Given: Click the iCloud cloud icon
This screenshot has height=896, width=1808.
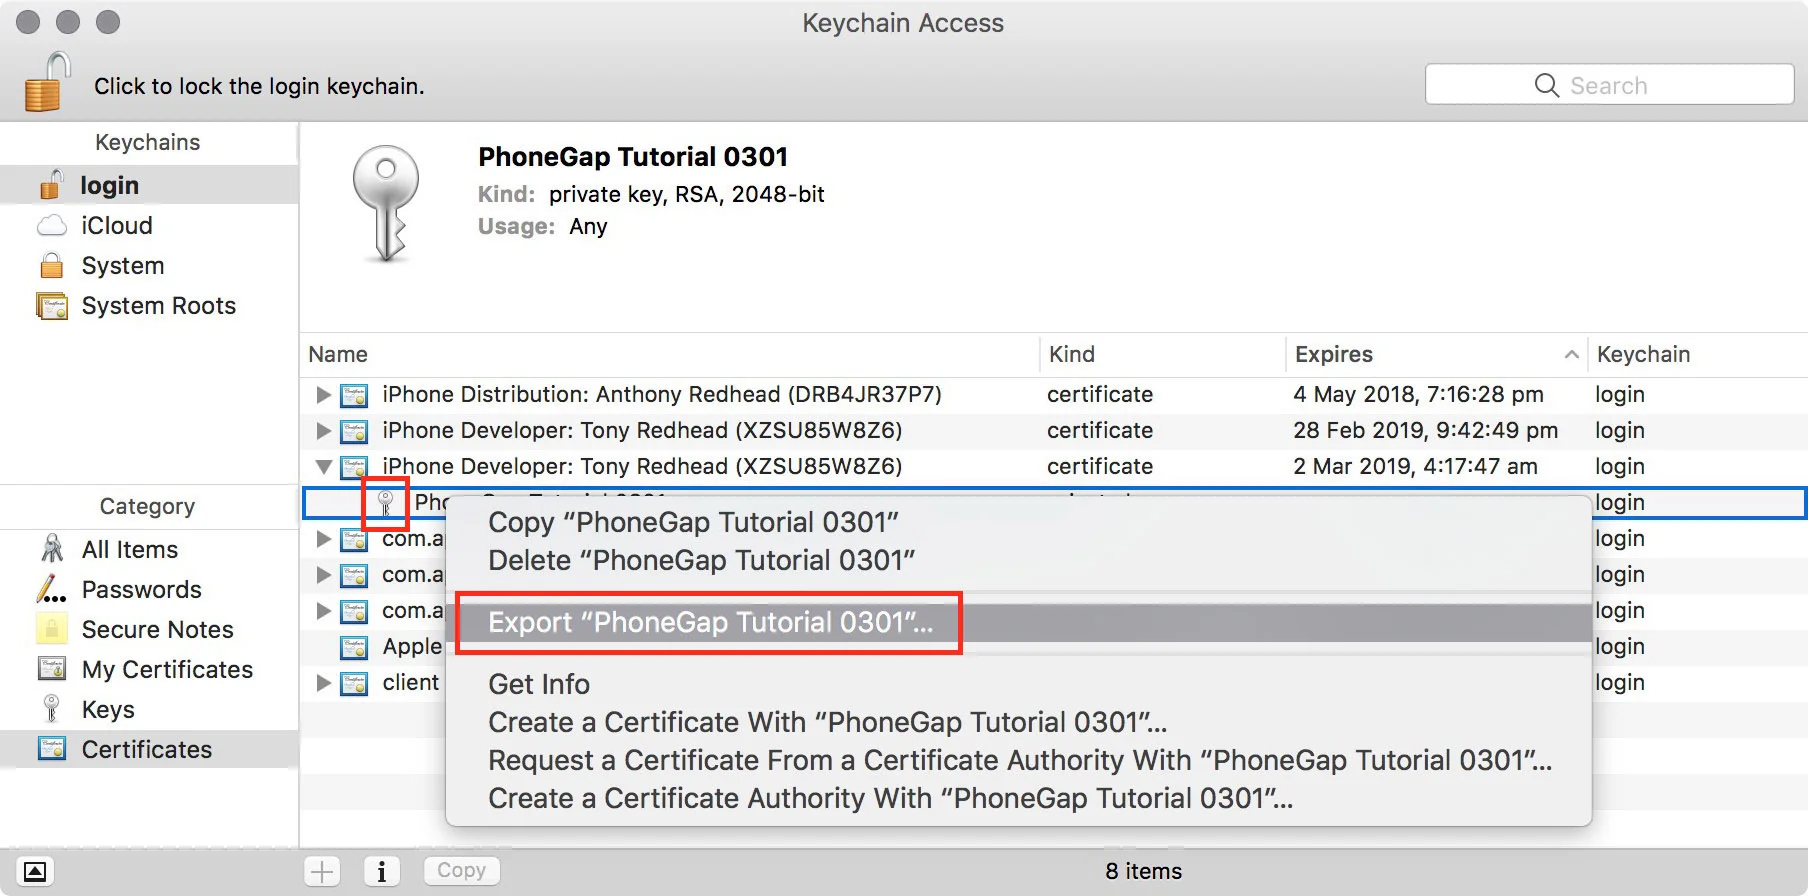Looking at the screenshot, I should pos(52,226).
